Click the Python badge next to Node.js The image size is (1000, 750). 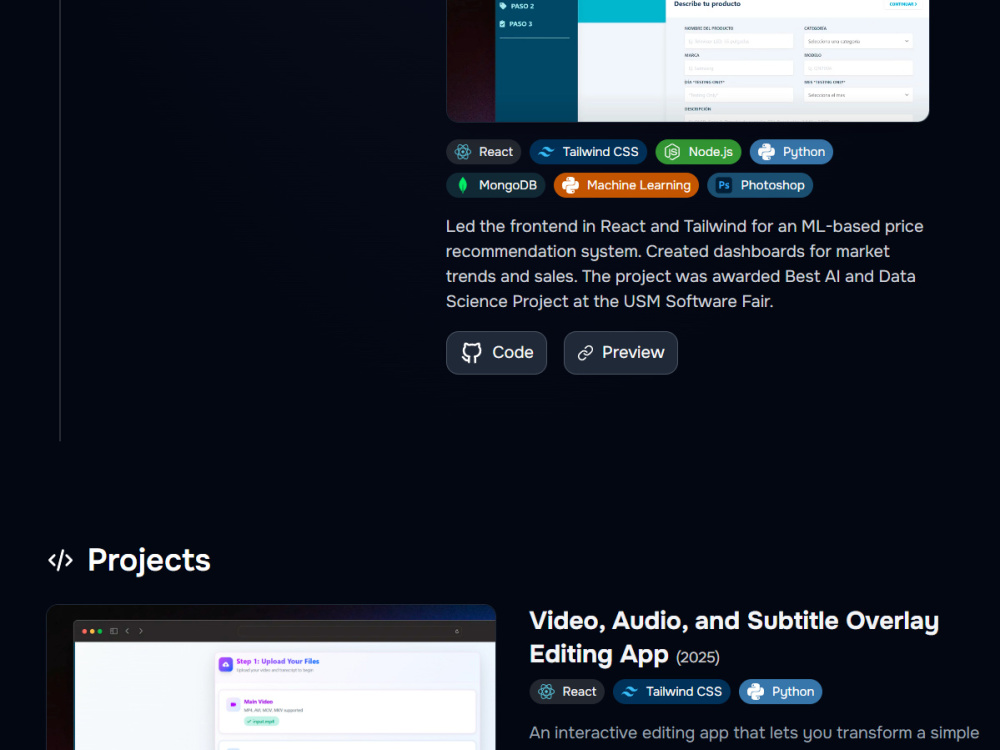pos(791,152)
